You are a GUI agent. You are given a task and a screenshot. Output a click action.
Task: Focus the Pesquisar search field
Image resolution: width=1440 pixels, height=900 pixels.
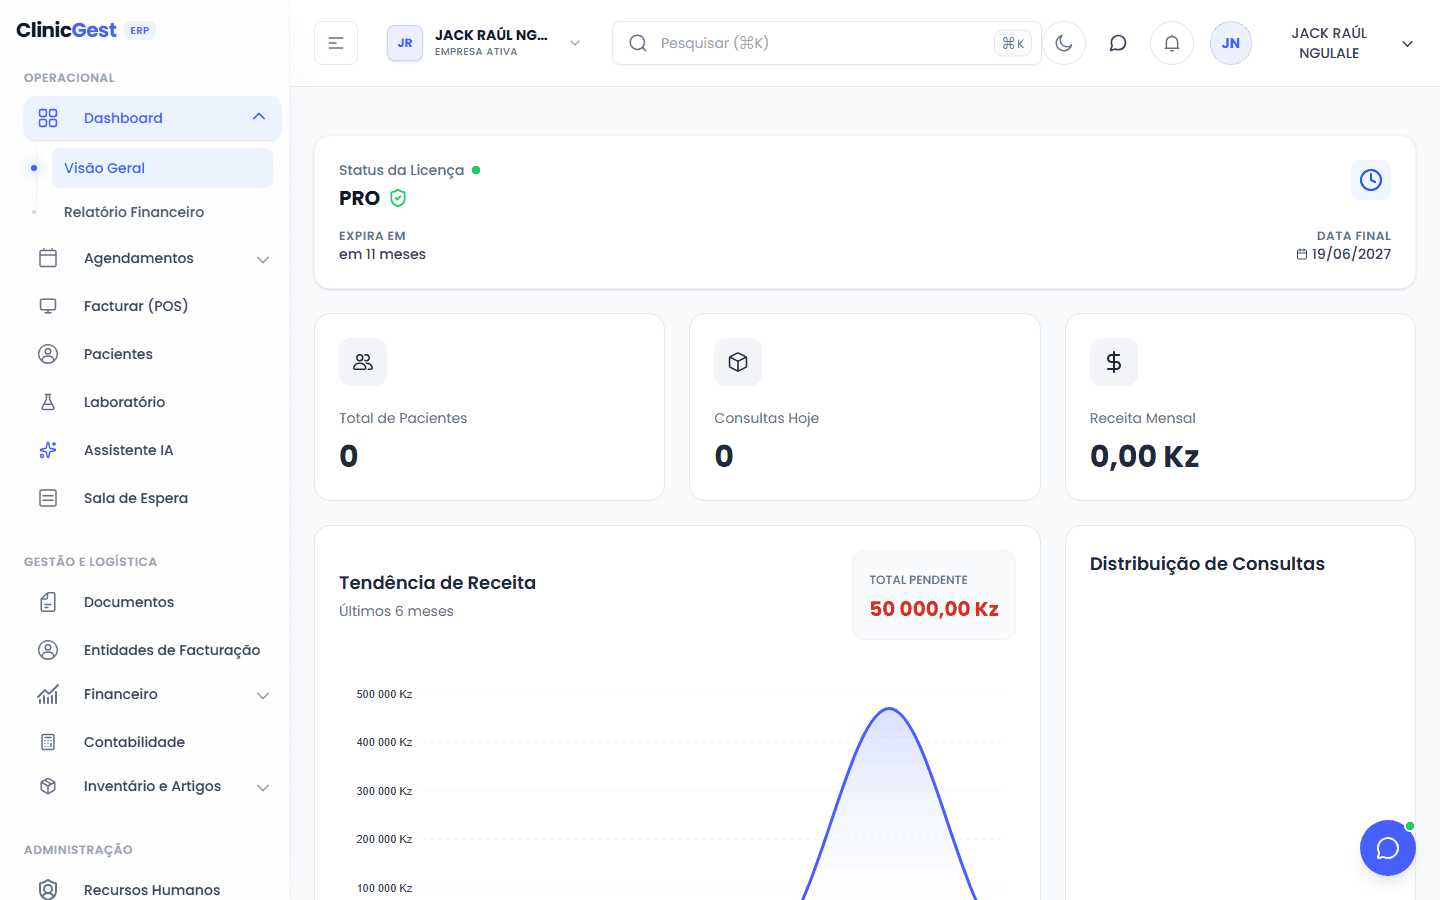(826, 43)
